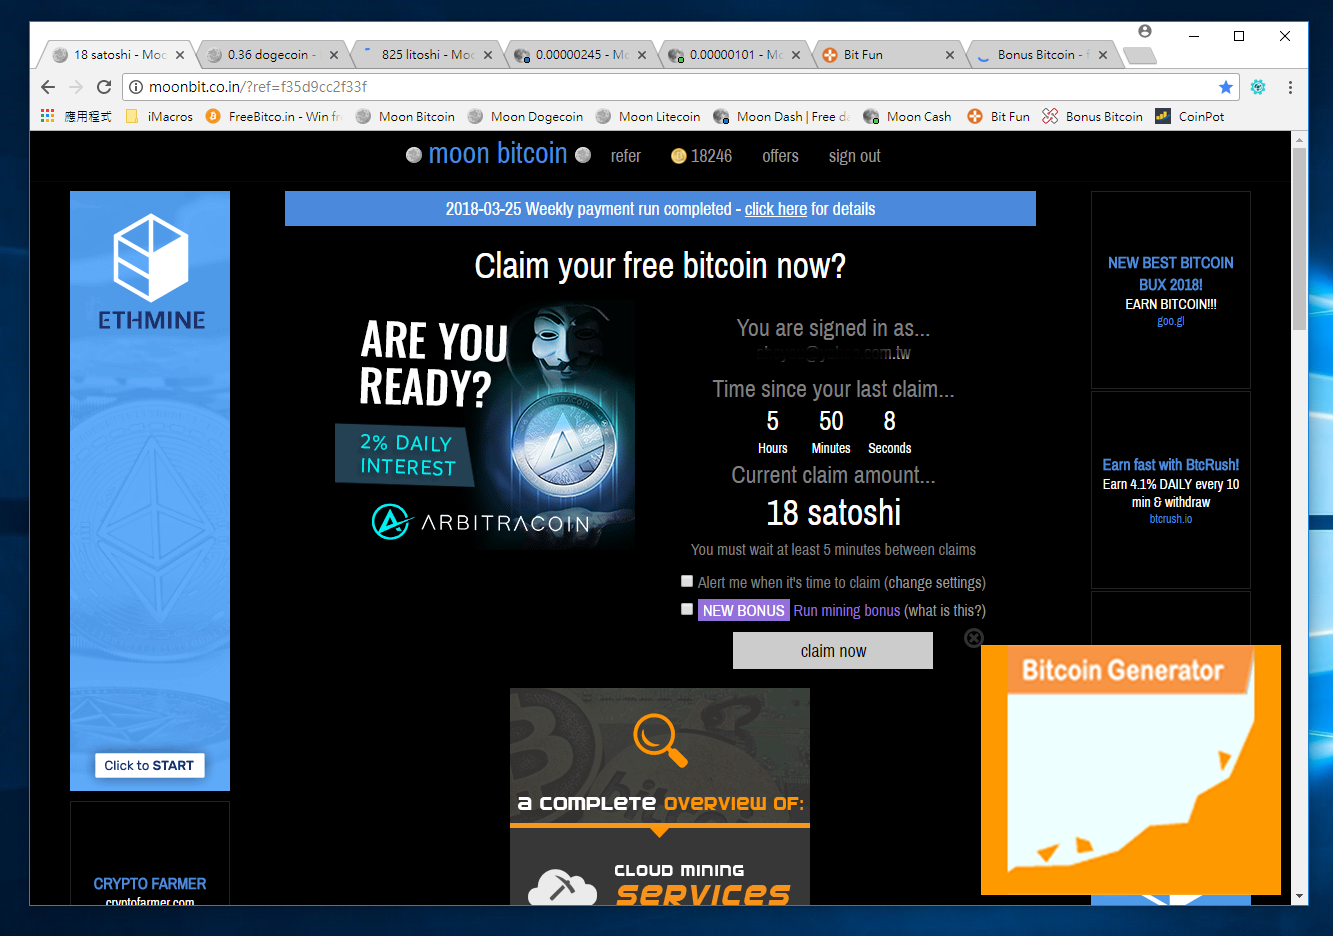This screenshot has height=936, width=1333.
Task: Open the 'offers' navigation link
Action: [780, 156]
